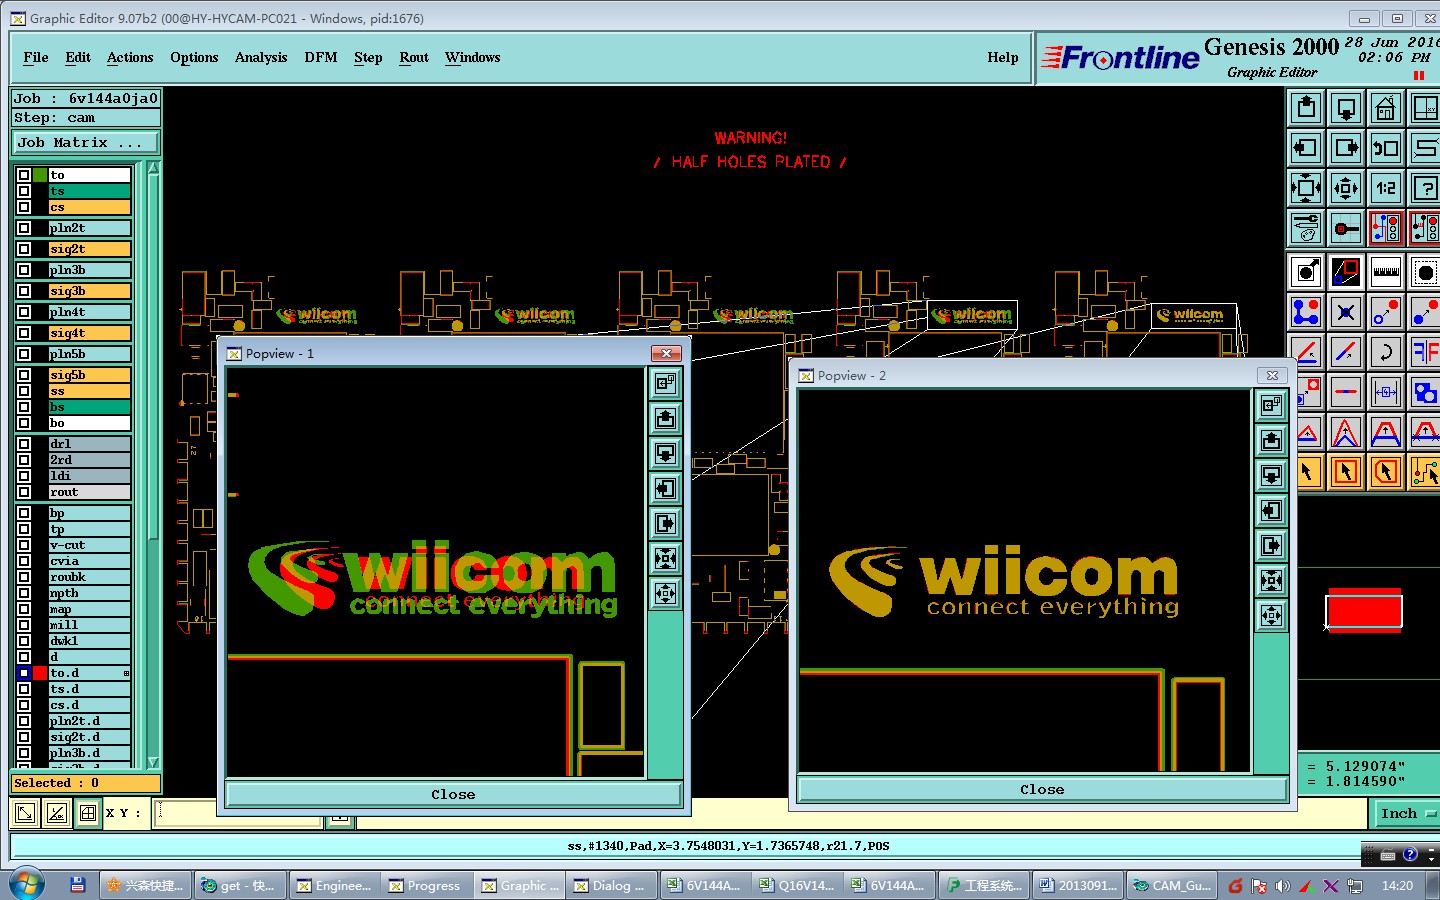Open the CAM_Gu... taskbar item
The height and width of the screenshot is (900, 1440).
[x=1171, y=885]
